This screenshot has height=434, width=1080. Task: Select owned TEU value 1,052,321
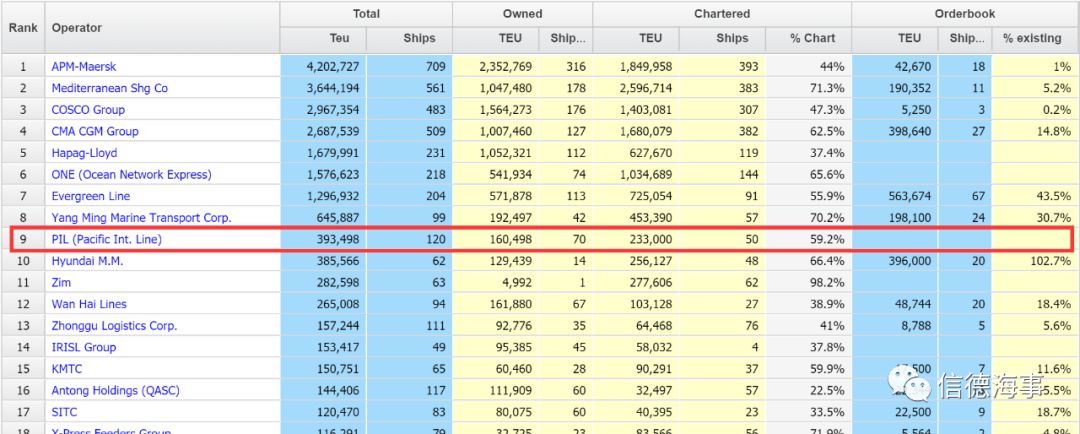506,153
